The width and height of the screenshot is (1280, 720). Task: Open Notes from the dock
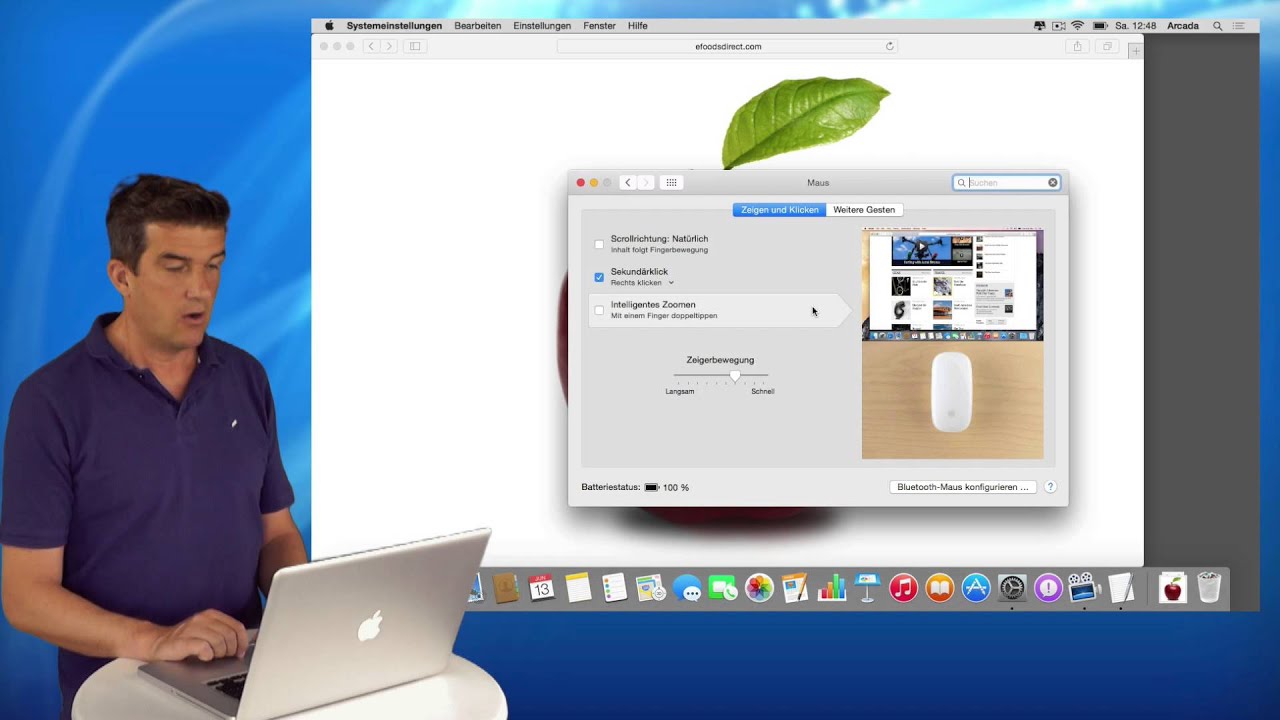point(578,588)
